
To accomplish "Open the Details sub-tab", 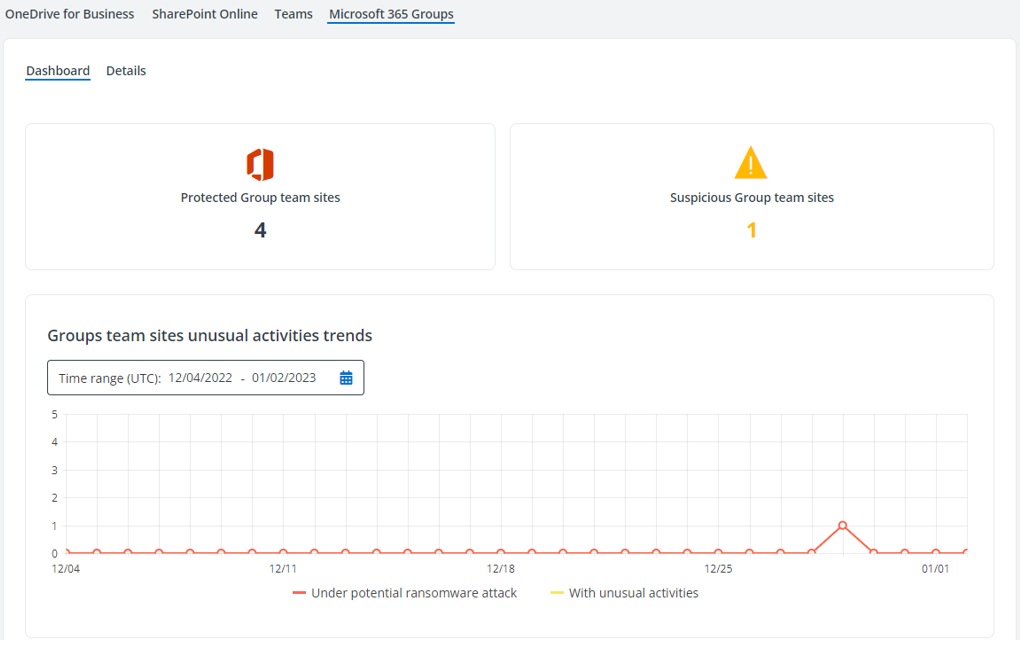I will tap(126, 71).
